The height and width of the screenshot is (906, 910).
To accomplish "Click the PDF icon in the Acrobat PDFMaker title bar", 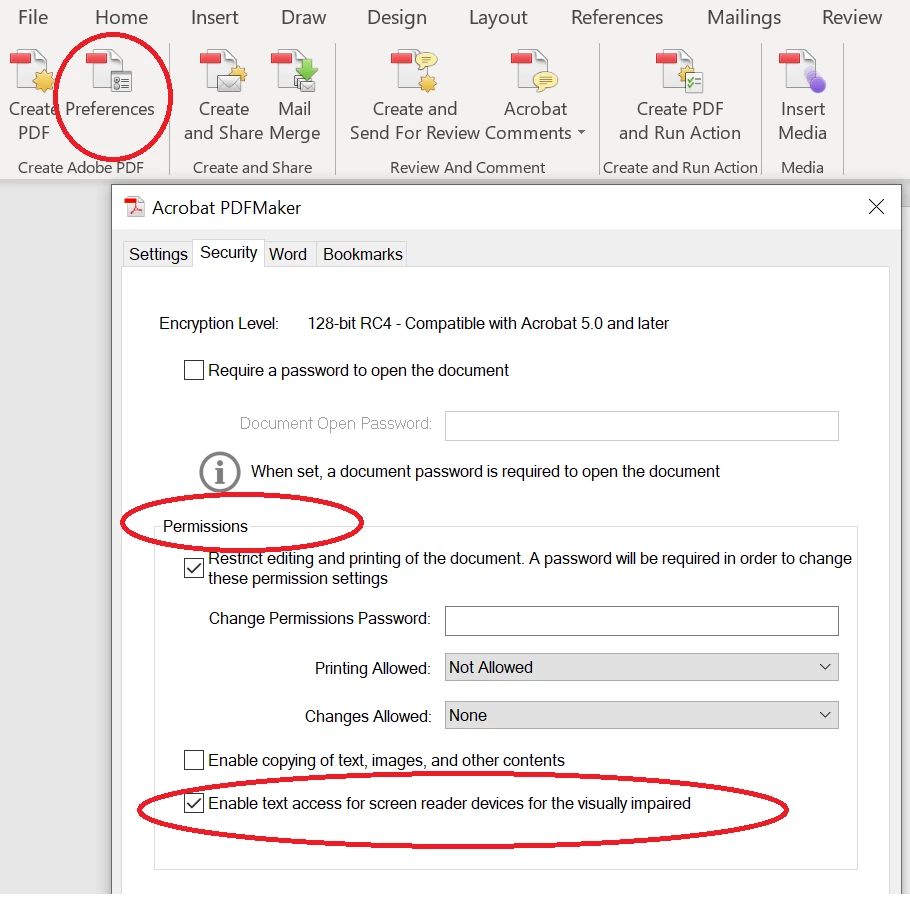I will point(135,207).
